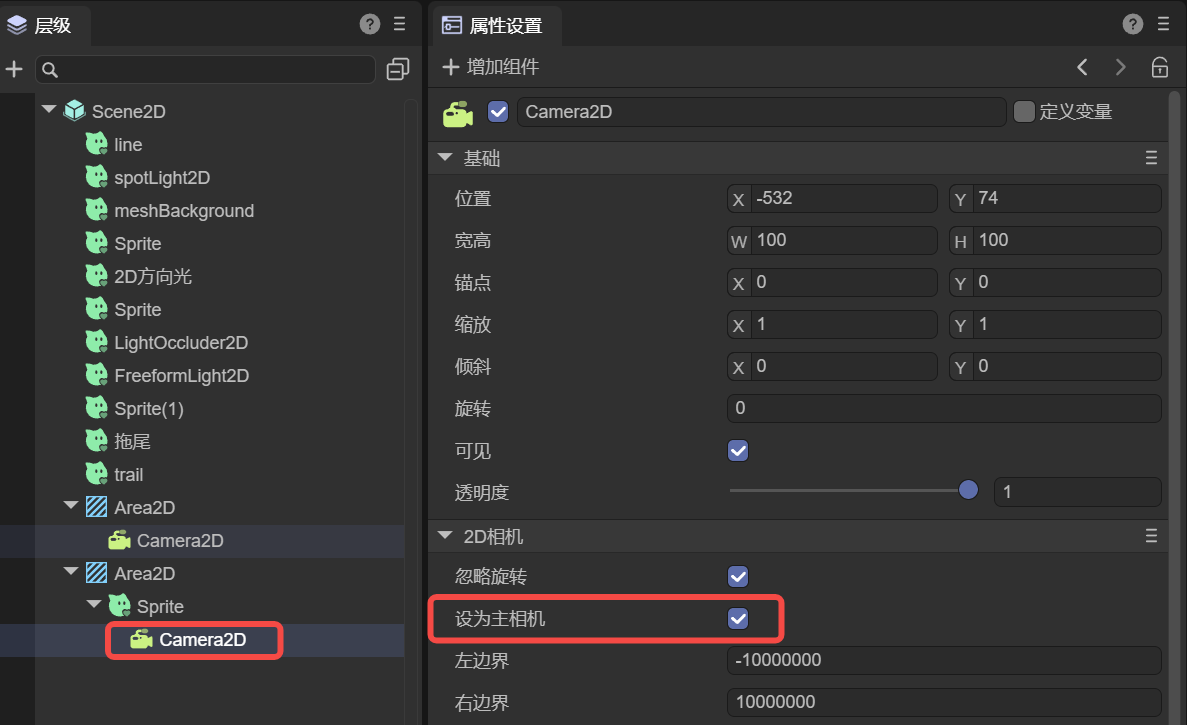Select the spotLight2D node in hierarchy
The width and height of the screenshot is (1187, 725).
[161, 178]
